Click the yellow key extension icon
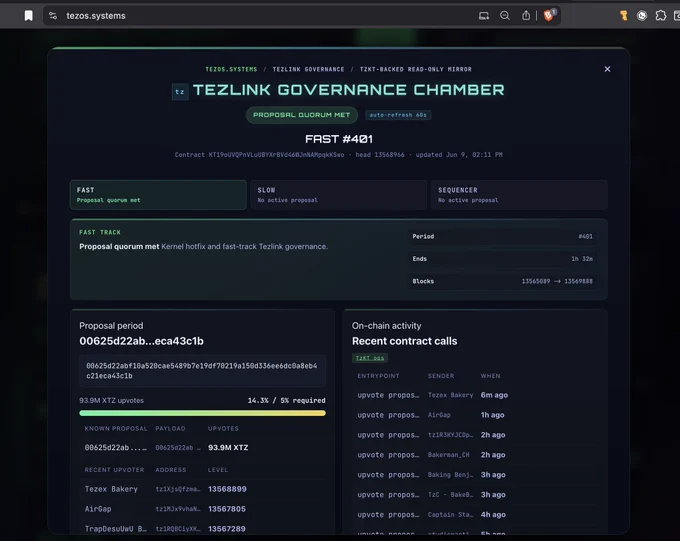Screen dimensions: 680x541 624,16
